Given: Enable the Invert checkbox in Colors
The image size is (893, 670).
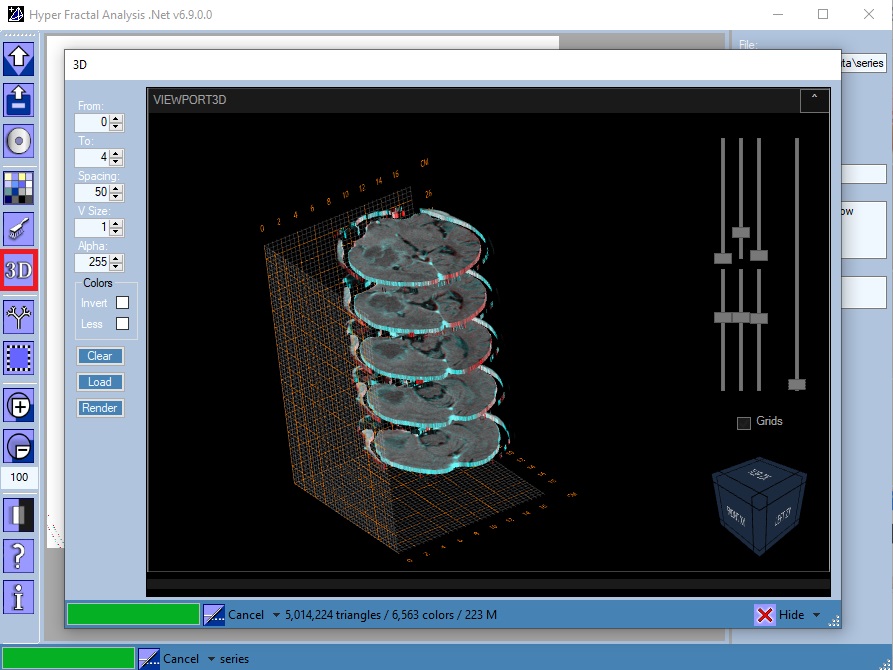Looking at the screenshot, I should click(x=122, y=303).
